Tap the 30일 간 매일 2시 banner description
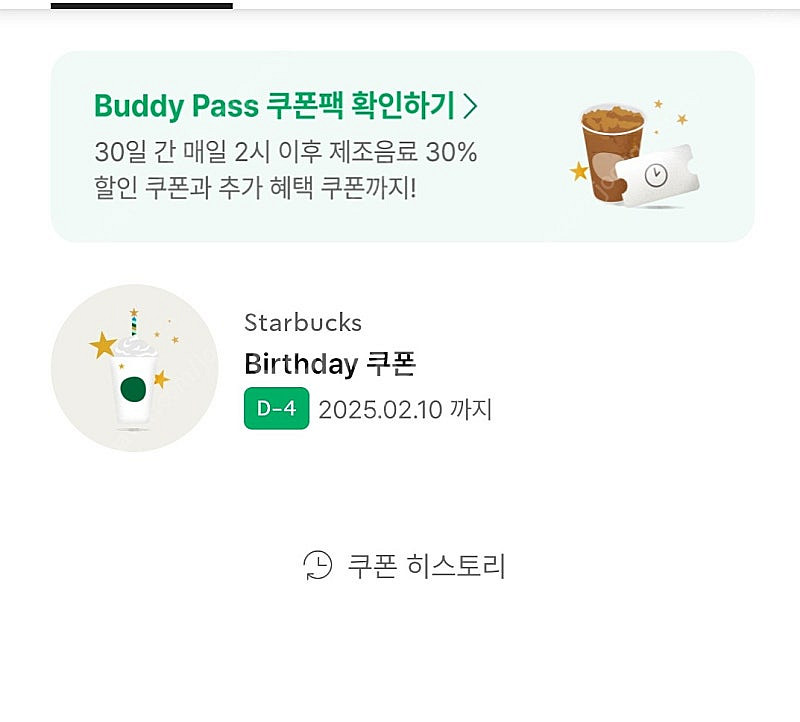 (x=285, y=152)
